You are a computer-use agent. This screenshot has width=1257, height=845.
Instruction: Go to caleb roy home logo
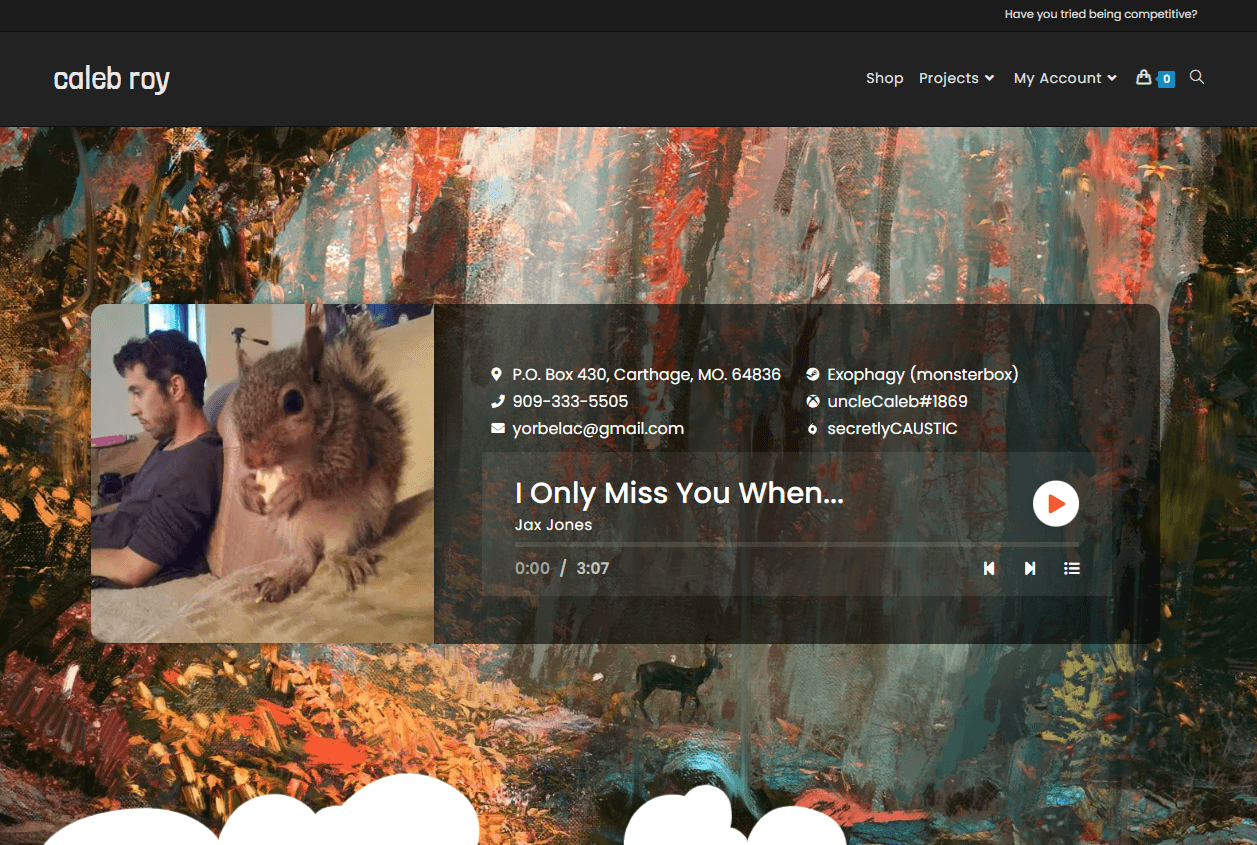[x=111, y=78]
